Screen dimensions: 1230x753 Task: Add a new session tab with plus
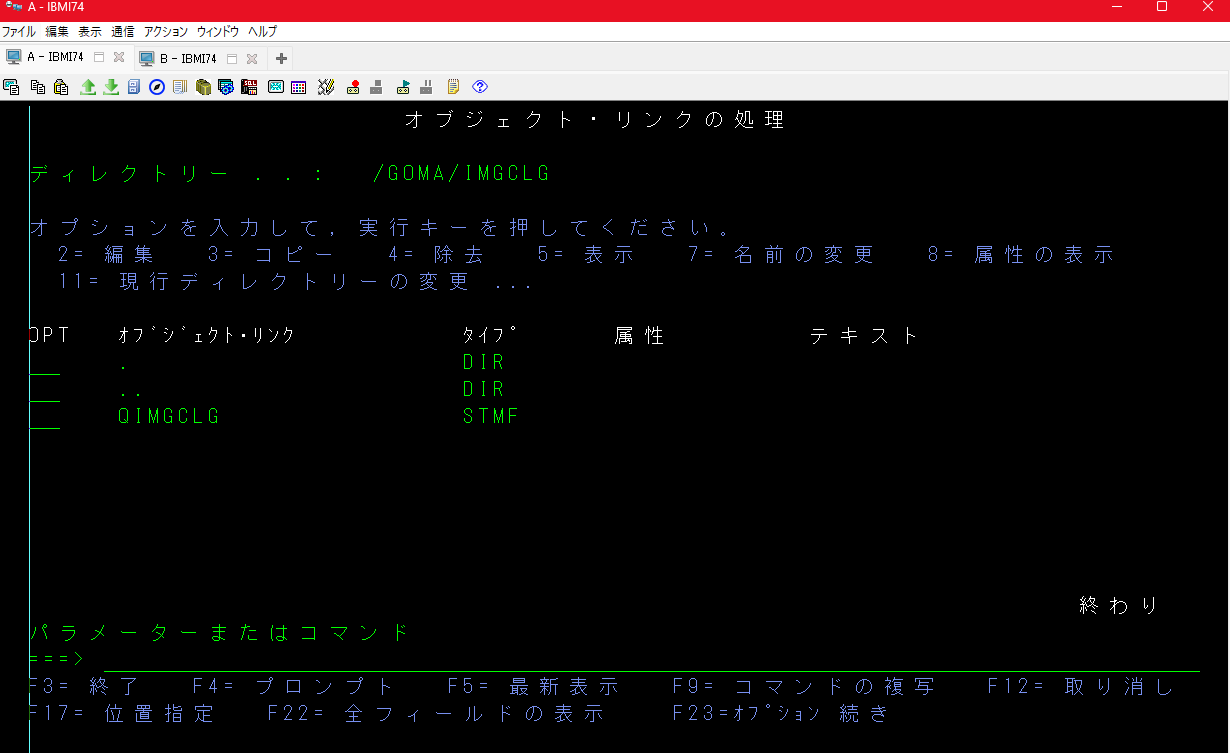[281, 58]
